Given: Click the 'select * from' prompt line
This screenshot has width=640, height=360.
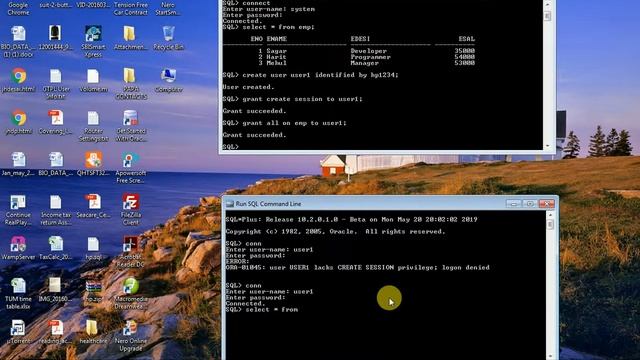Looking at the screenshot, I should 262,310.
